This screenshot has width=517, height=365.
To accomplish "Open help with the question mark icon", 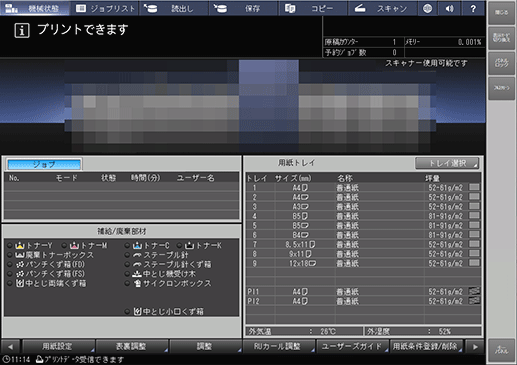I will click(473, 8).
